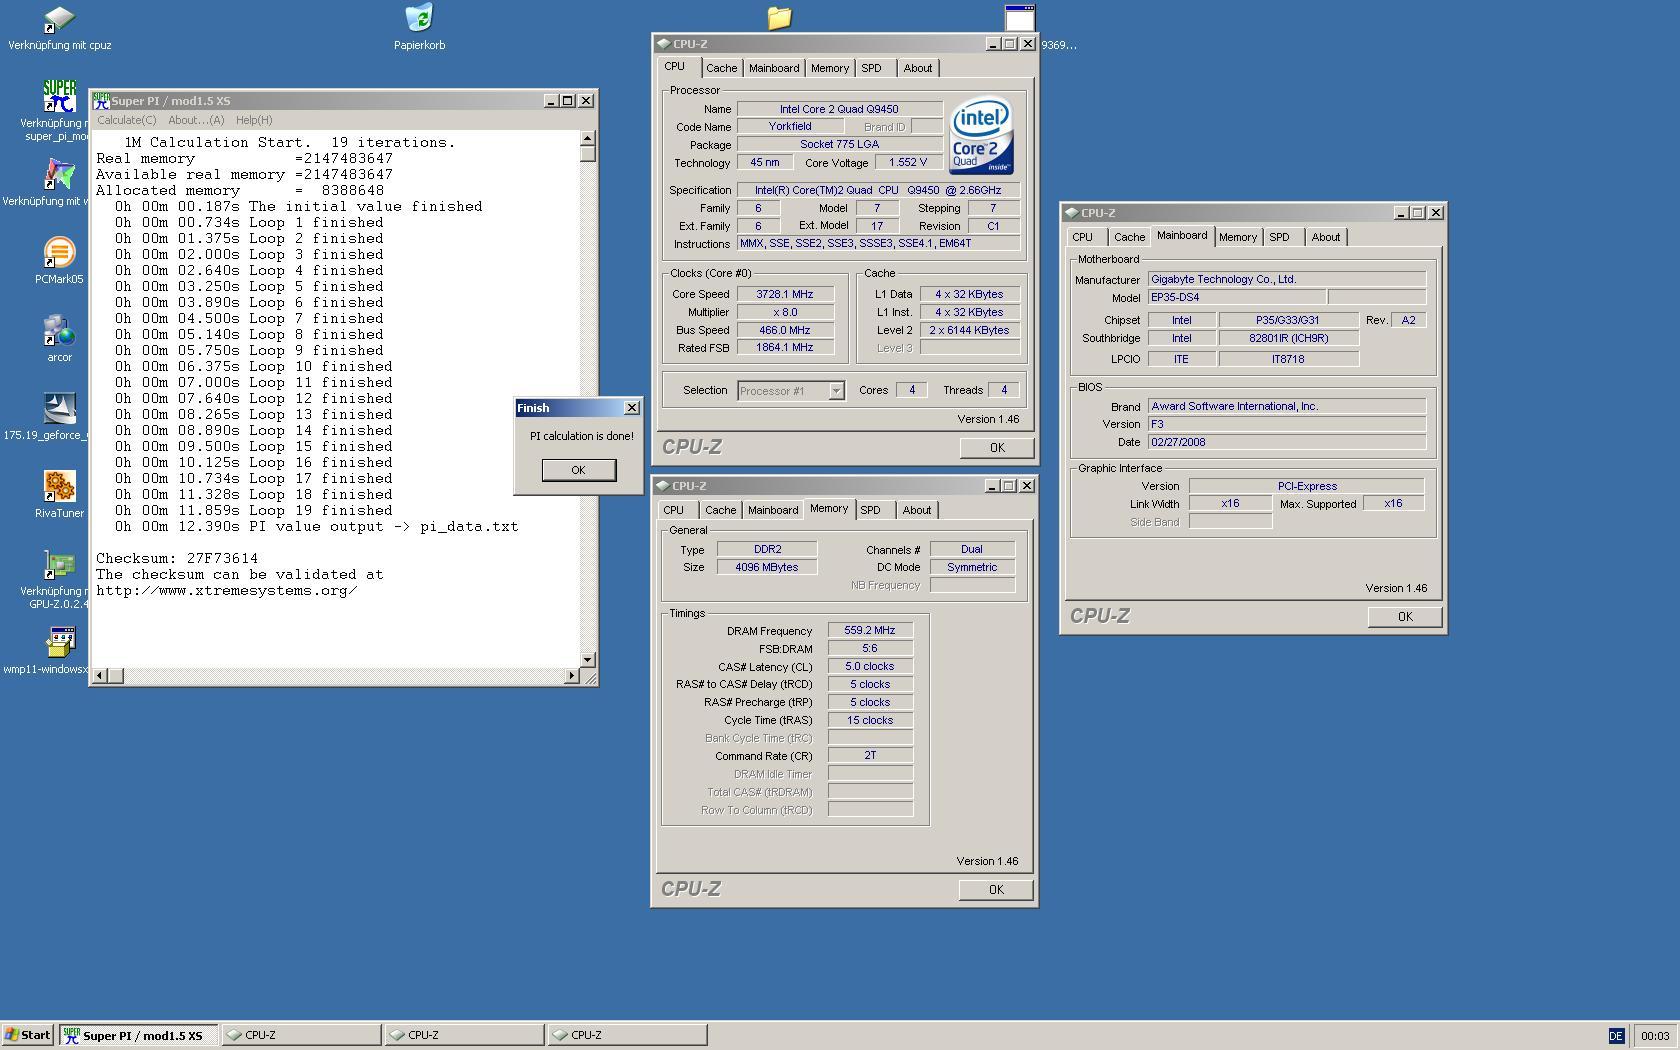Click the DRAM Frequency 559.2 MHz field
The height and width of the screenshot is (1050, 1680).
(870, 631)
